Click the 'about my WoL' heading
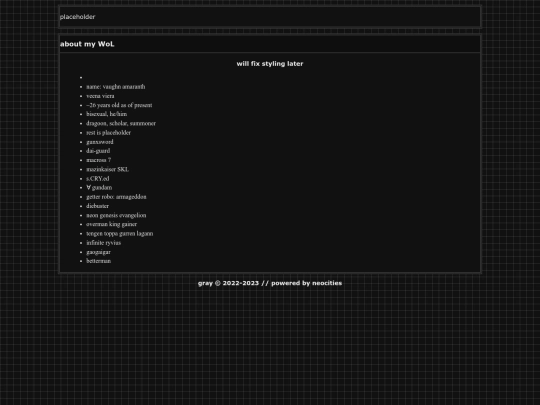The height and width of the screenshot is (405, 540). (87, 44)
